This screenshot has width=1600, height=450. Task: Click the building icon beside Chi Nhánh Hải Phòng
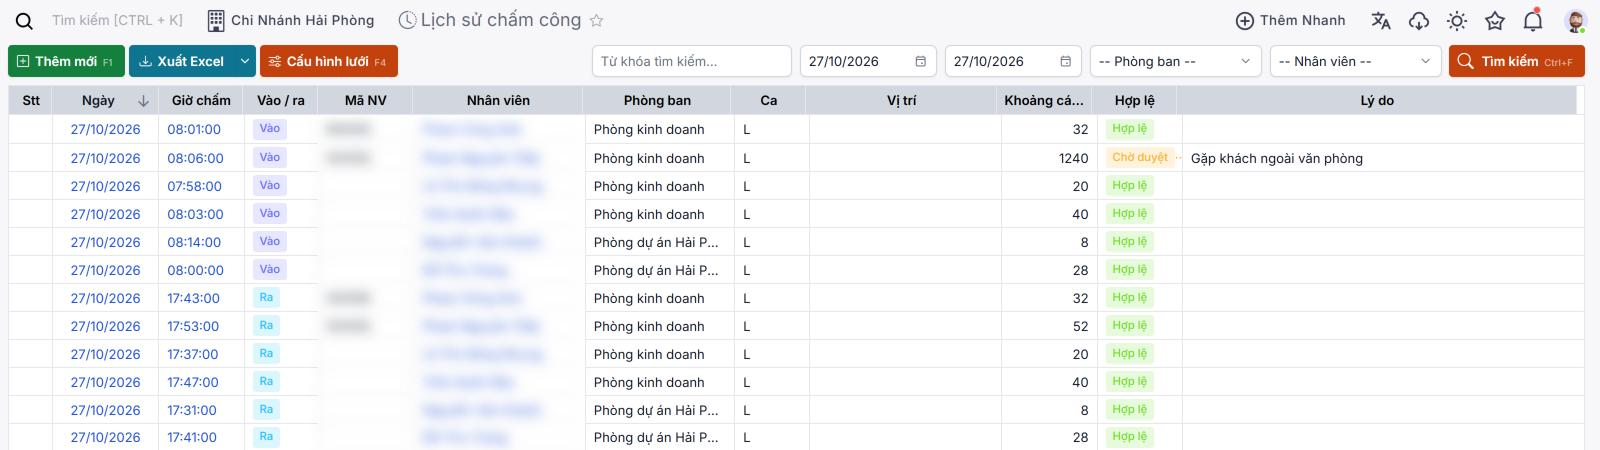[x=215, y=20]
